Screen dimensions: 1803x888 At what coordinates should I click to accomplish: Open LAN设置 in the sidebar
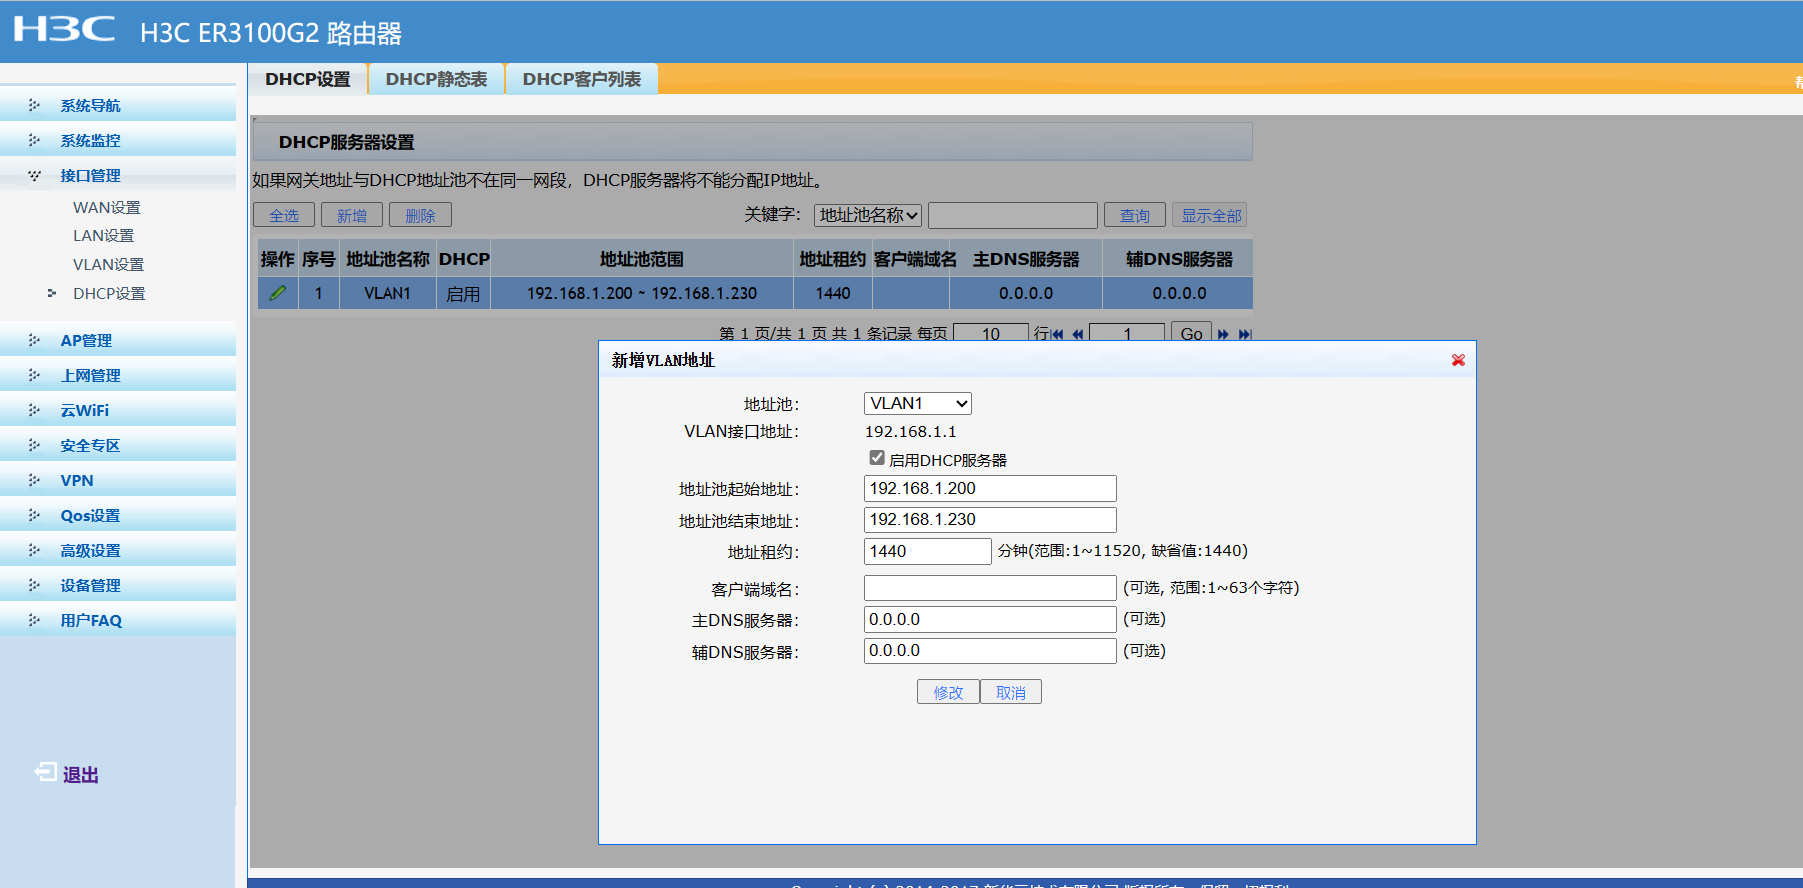point(103,235)
